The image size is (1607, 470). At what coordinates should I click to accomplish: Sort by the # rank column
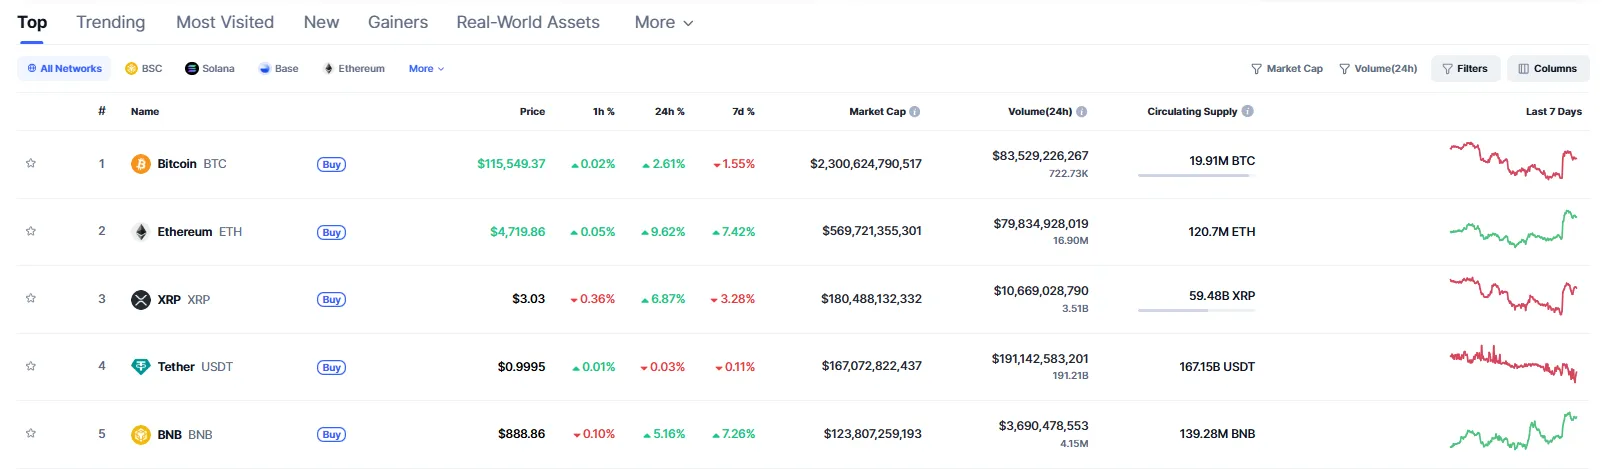point(102,111)
